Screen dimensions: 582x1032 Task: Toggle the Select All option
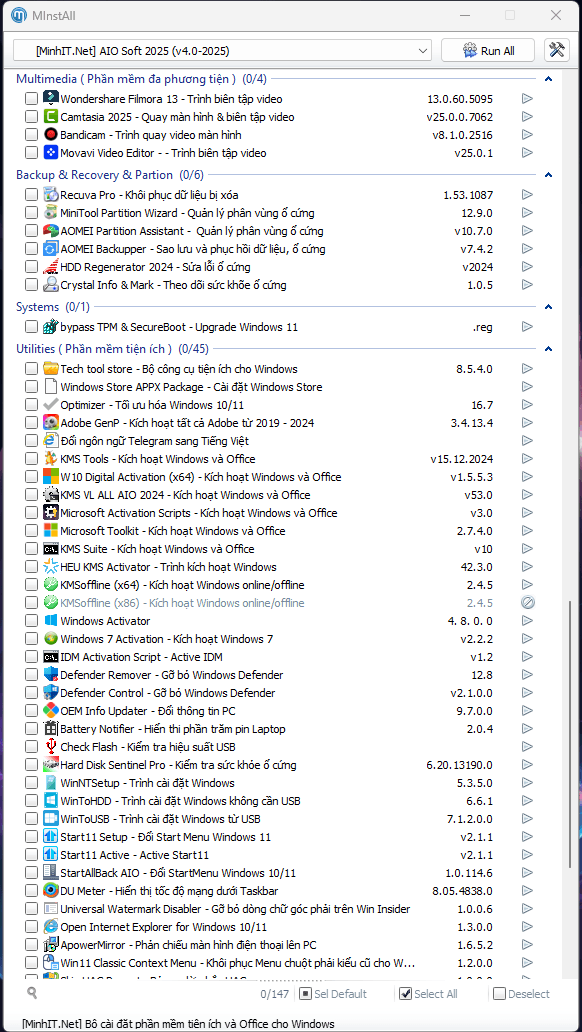tap(429, 994)
